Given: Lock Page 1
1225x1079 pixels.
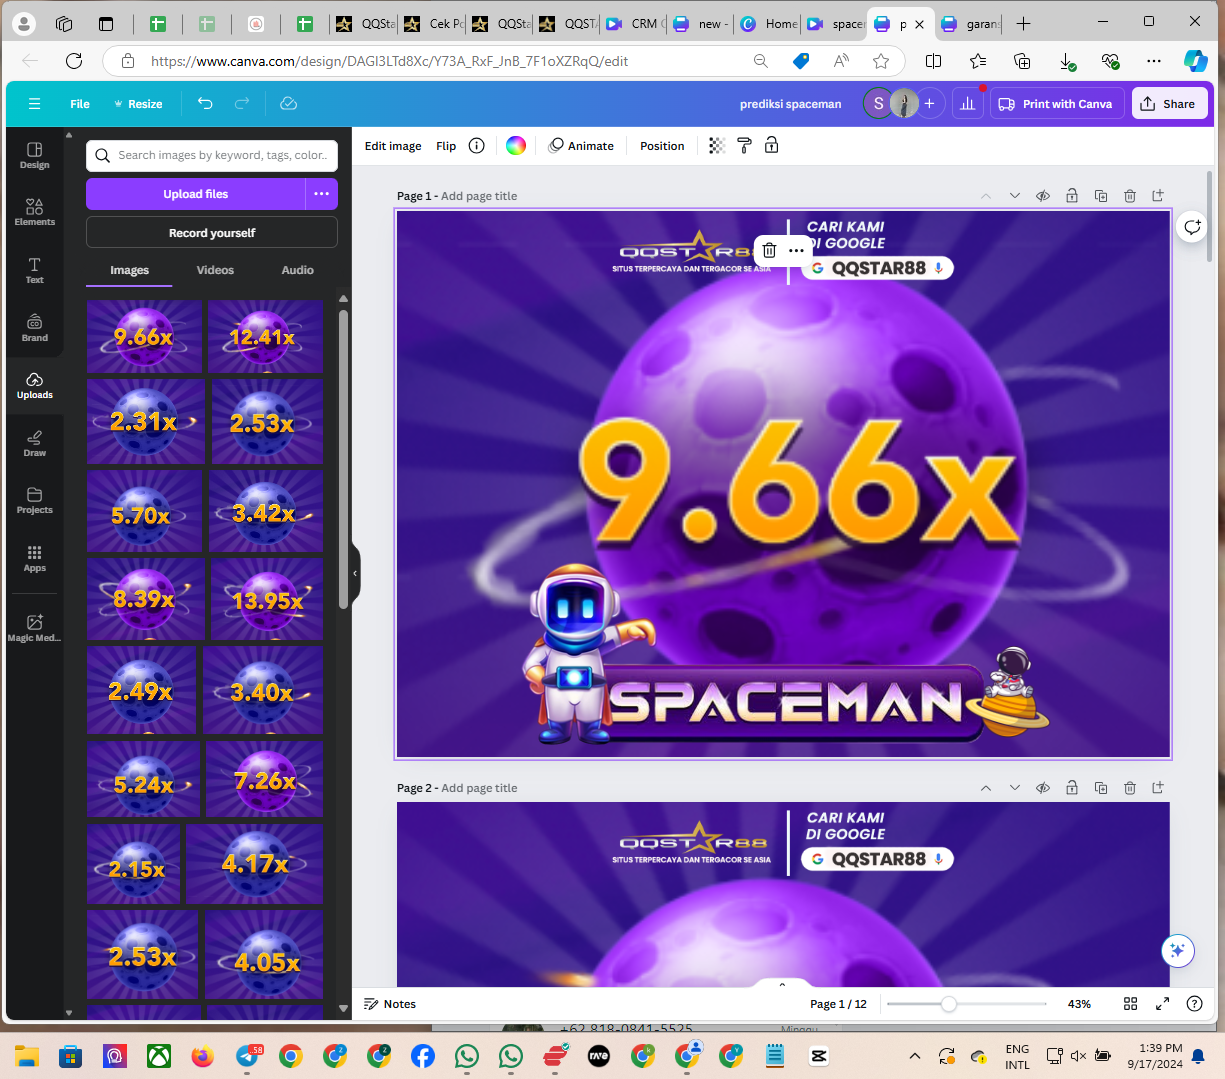Looking at the screenshot, I should pos(1072,196).
